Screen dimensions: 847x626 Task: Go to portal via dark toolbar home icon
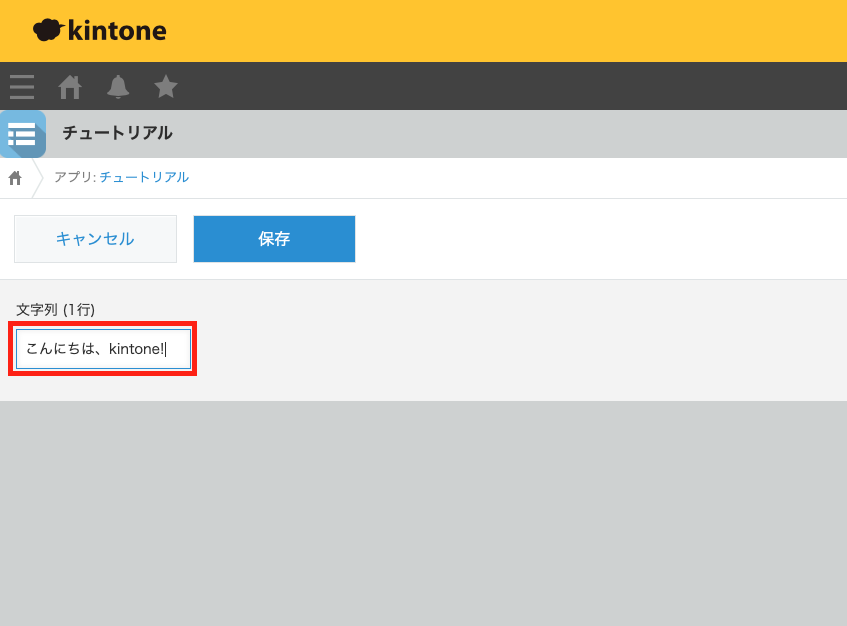tap(70, 87)
